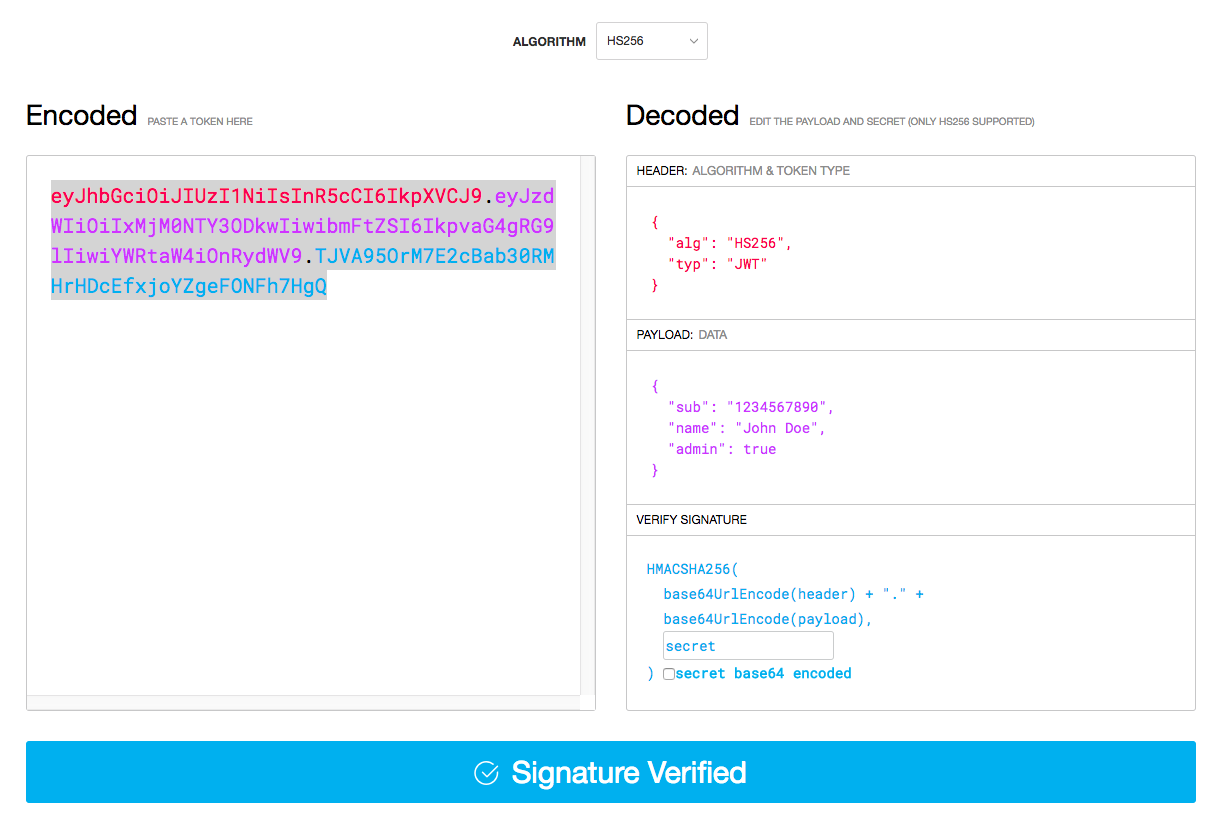The image size is (1225, 818).
Task: Click the HMACSHA256( text
Action: (692, 569)
